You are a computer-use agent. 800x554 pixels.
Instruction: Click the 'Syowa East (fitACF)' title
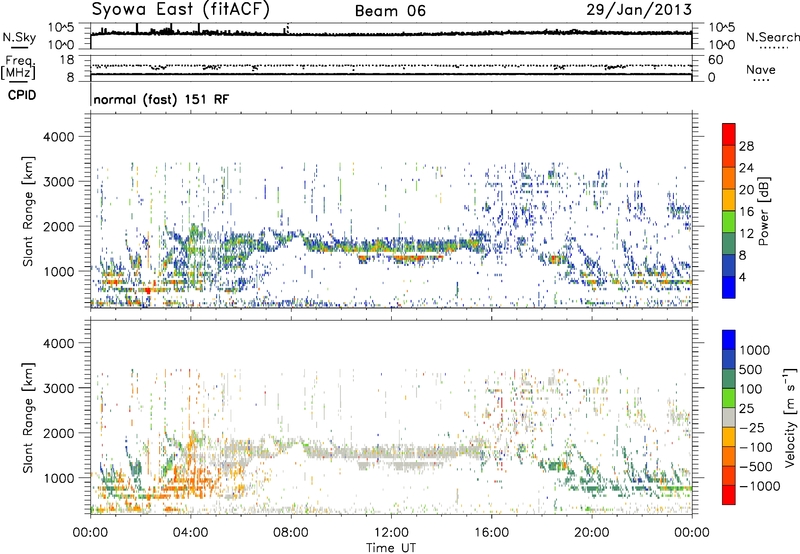180,9
